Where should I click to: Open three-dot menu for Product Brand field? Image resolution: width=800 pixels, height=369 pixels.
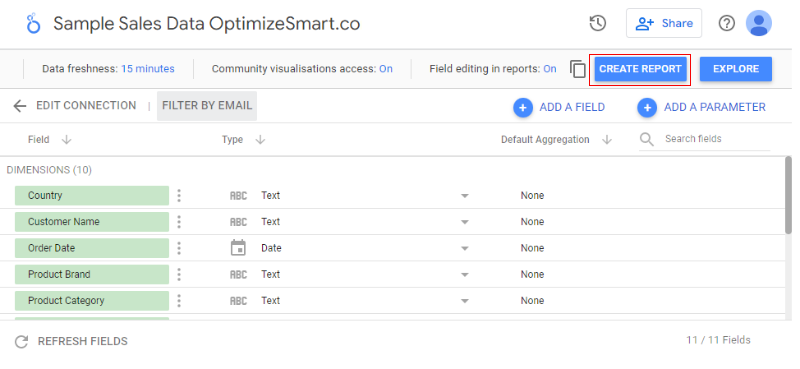[x=179, y=274]
